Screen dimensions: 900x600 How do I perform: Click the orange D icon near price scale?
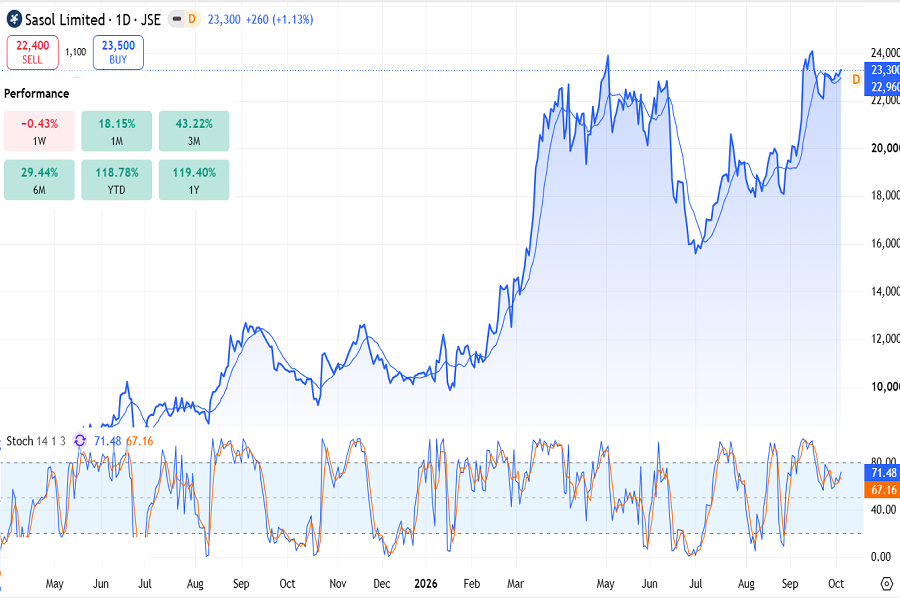point(855,80)
